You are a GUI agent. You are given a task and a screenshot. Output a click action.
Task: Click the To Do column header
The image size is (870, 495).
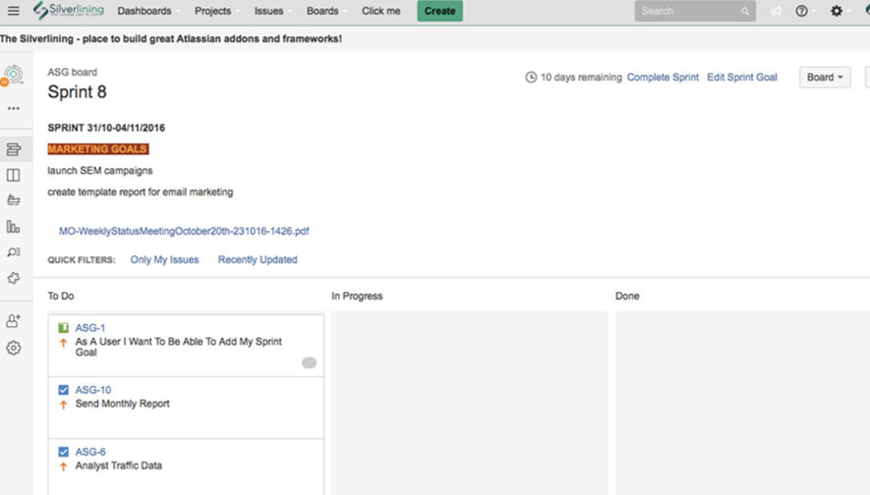click(x=60, y=296)
